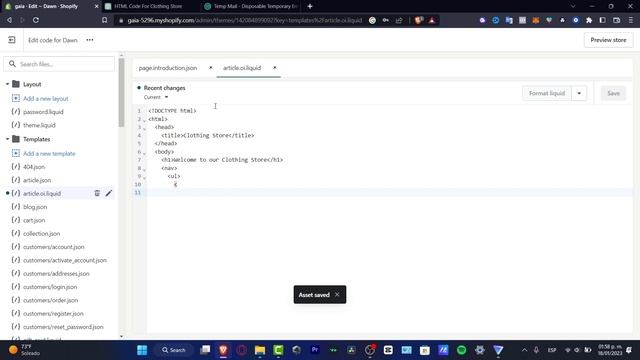This screenshot has height=360, width=640.
Task: Open password.liquid file
Action: tap(43, 112)
